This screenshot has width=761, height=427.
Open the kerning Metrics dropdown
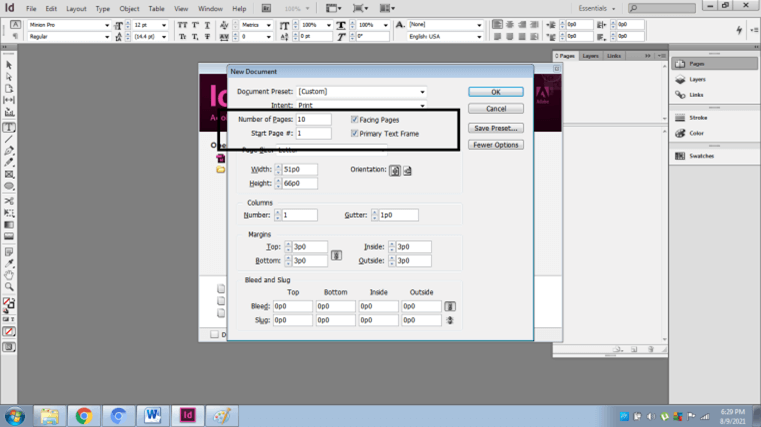(x=268, y=25)
